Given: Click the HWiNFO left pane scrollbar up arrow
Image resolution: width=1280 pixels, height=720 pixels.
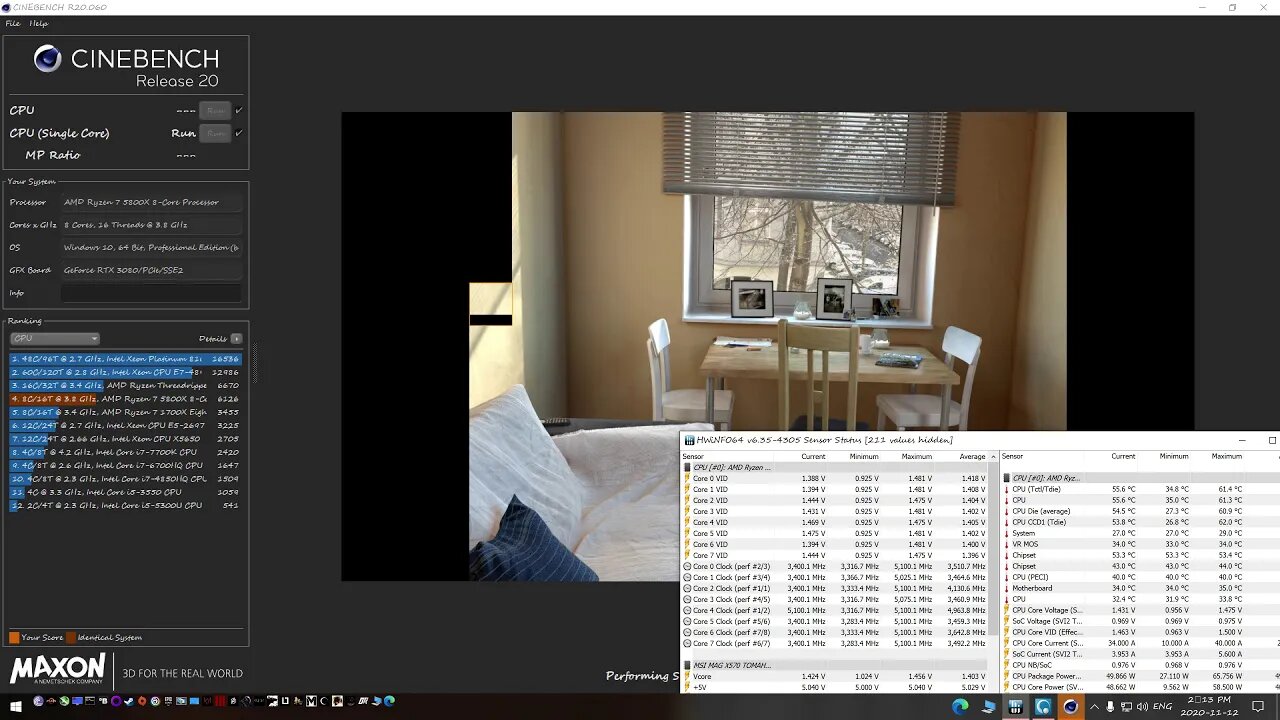Looking at the screenshot, I should (x=994, y=456).
